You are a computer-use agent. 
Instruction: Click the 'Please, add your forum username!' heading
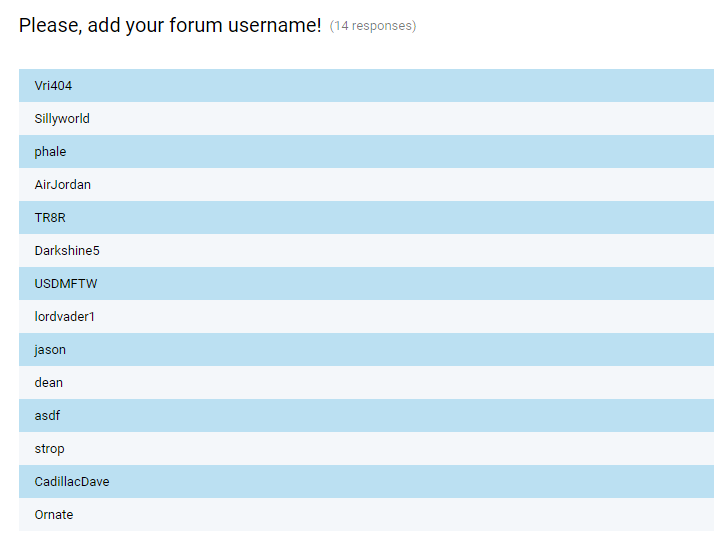(170, 26)
